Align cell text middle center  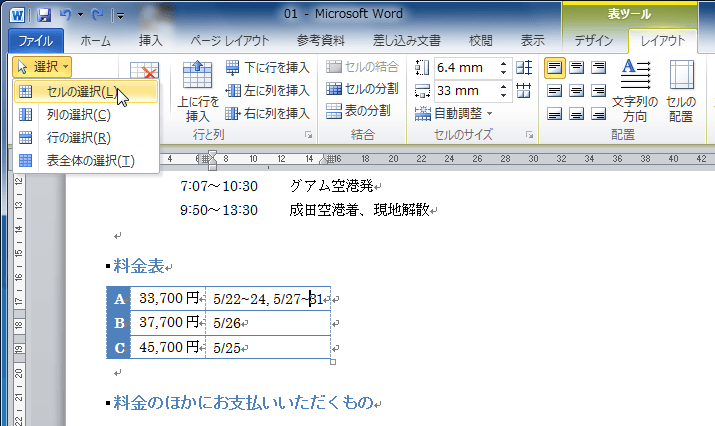click(x=576, y=90)
